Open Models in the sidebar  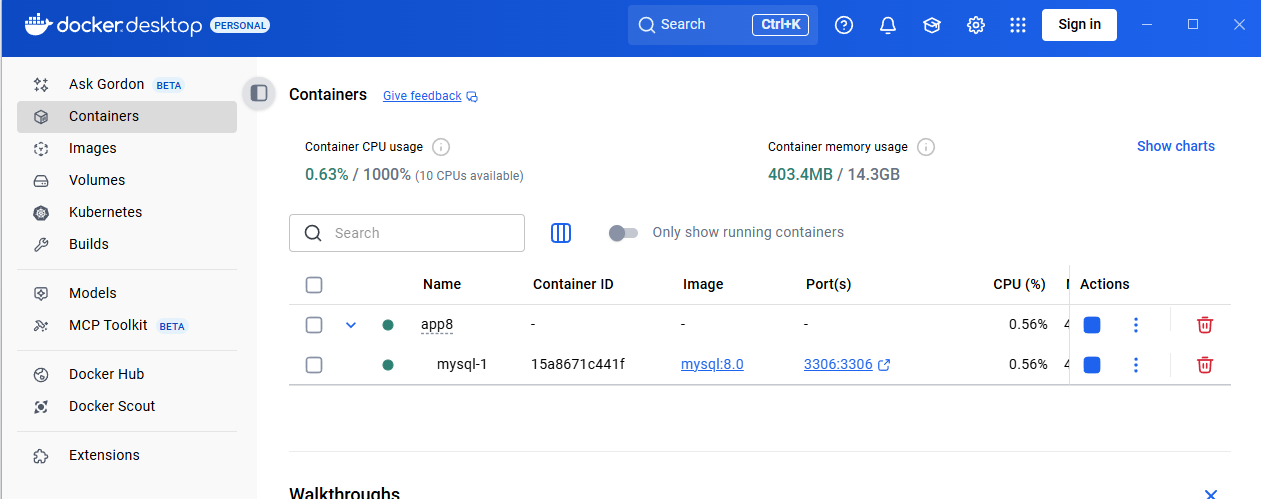point(127,293)
